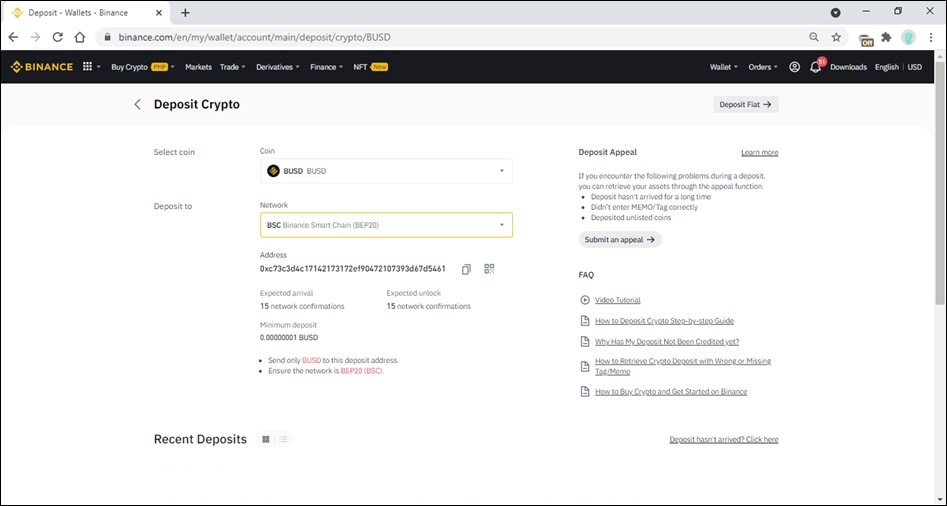
Task: Open the Binance apps grid menu
Action: tap(88, 66)
